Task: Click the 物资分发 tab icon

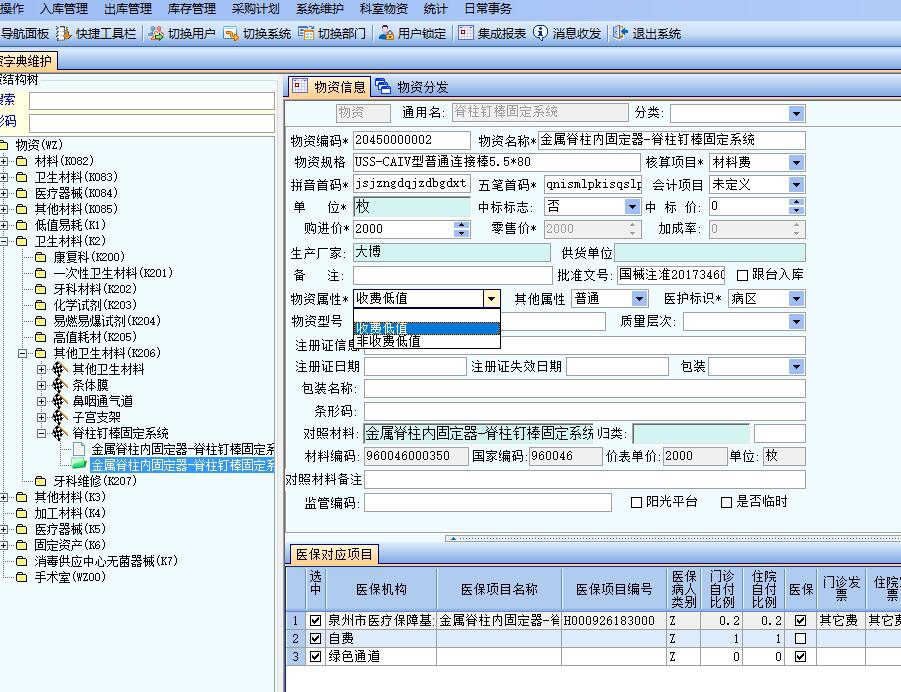Action: pos(383,86)
